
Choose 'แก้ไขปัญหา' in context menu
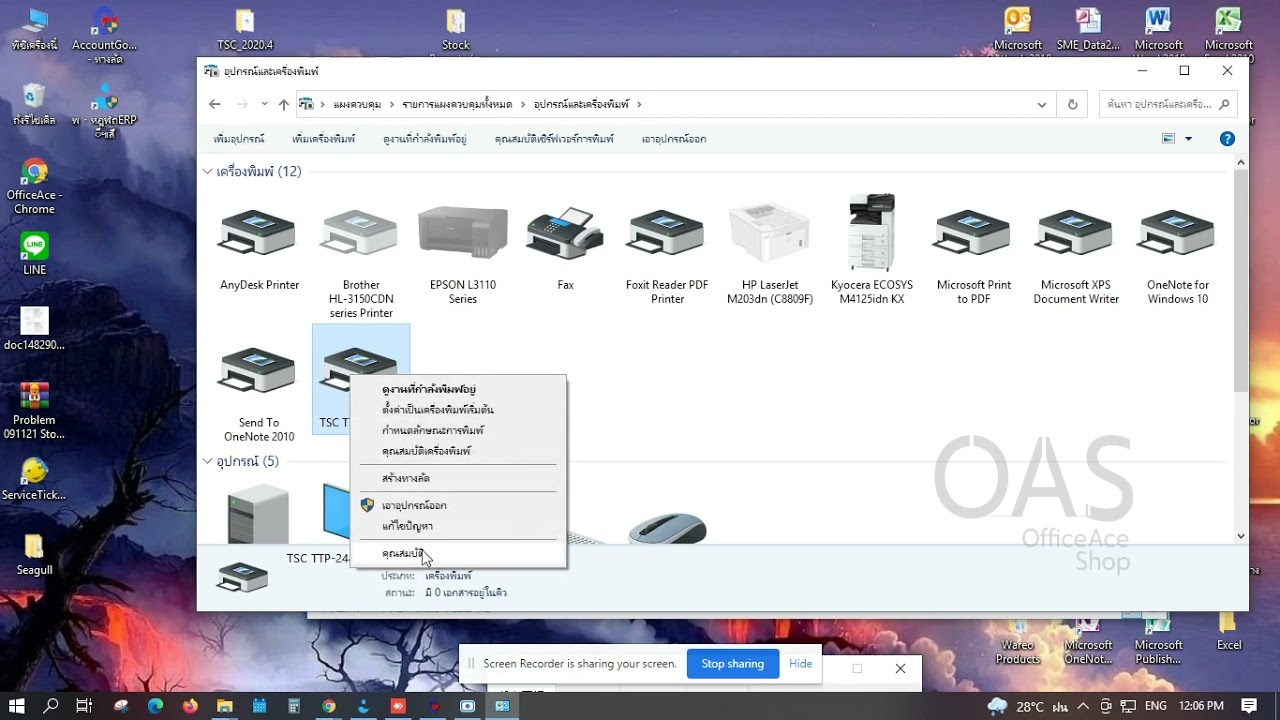pos(407,526)
